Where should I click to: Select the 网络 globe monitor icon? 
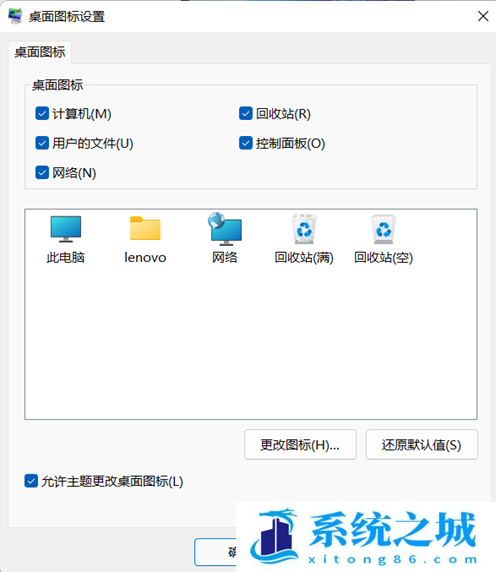(225, 229)
